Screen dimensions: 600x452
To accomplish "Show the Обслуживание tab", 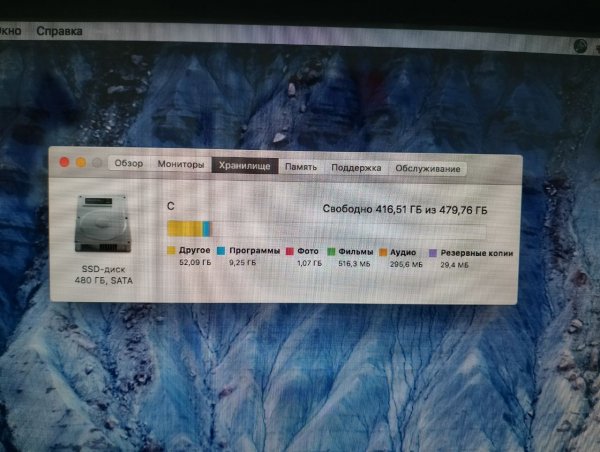I will pos(427,169).
